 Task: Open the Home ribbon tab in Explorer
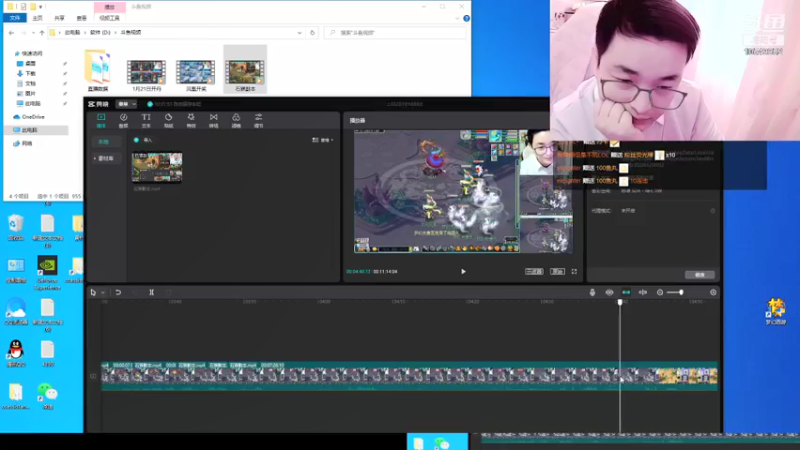[37, 18]
